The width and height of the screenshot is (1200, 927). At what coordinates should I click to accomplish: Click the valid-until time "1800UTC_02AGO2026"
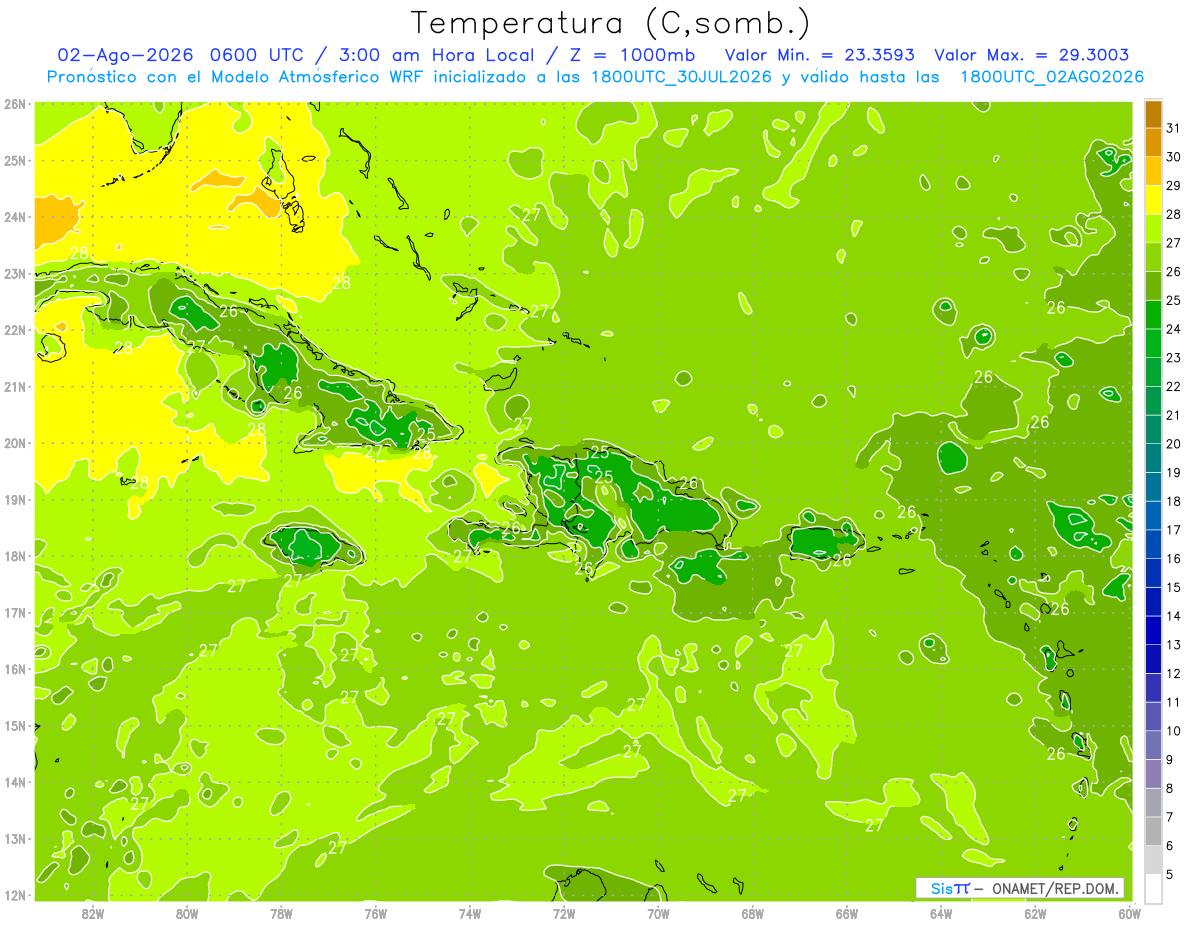pos(1052,76)
